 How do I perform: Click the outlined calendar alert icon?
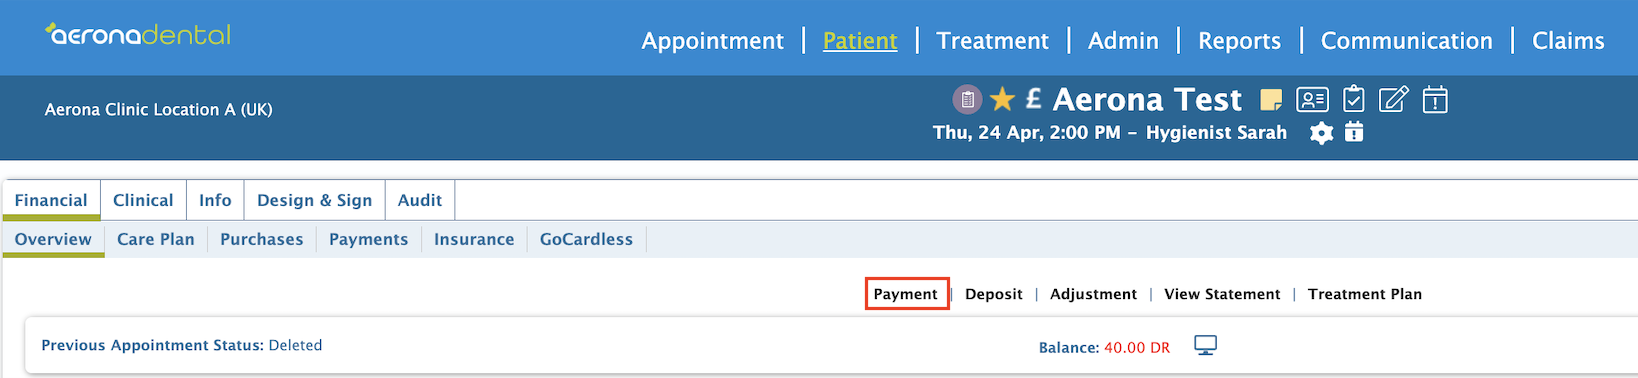point(1435,99)
